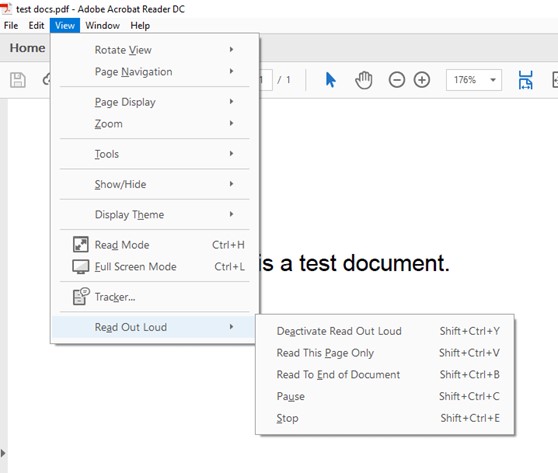
Task: Click the Read Mode menu icon
Action: (81, 245)
